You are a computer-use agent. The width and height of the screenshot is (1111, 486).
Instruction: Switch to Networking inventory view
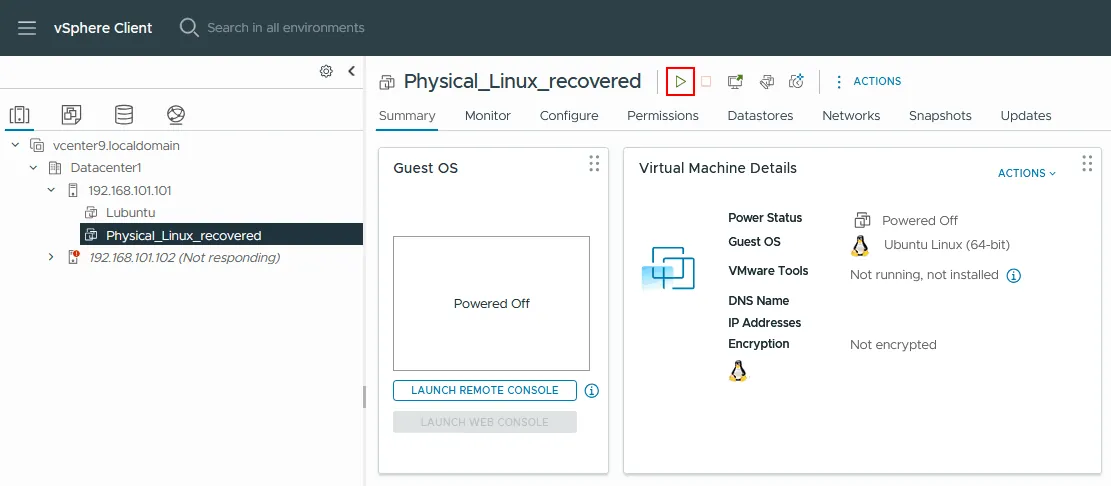coord(176,114)
